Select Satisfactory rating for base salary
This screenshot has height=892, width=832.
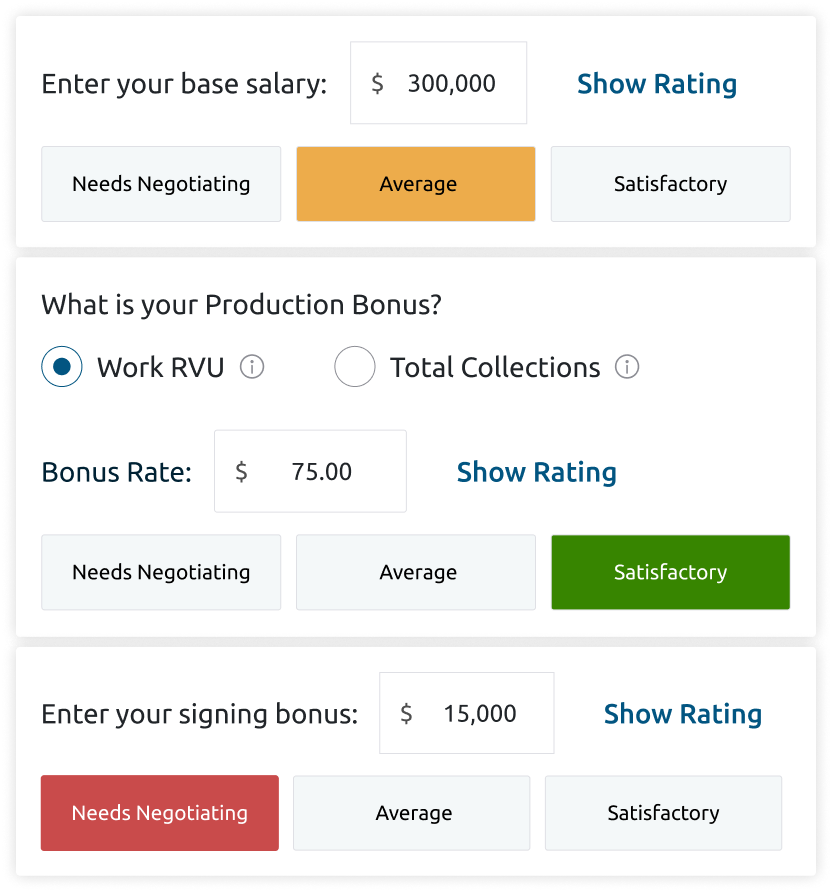pyautogui.click(x=670, y=184)
